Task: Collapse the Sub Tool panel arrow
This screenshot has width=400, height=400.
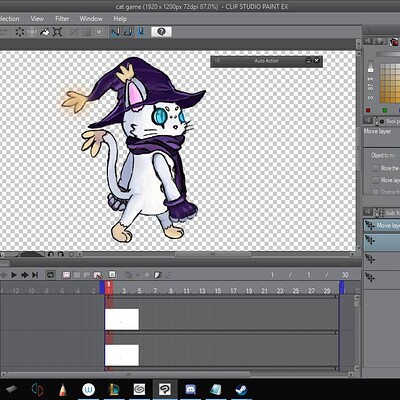Action: point(368,212)
